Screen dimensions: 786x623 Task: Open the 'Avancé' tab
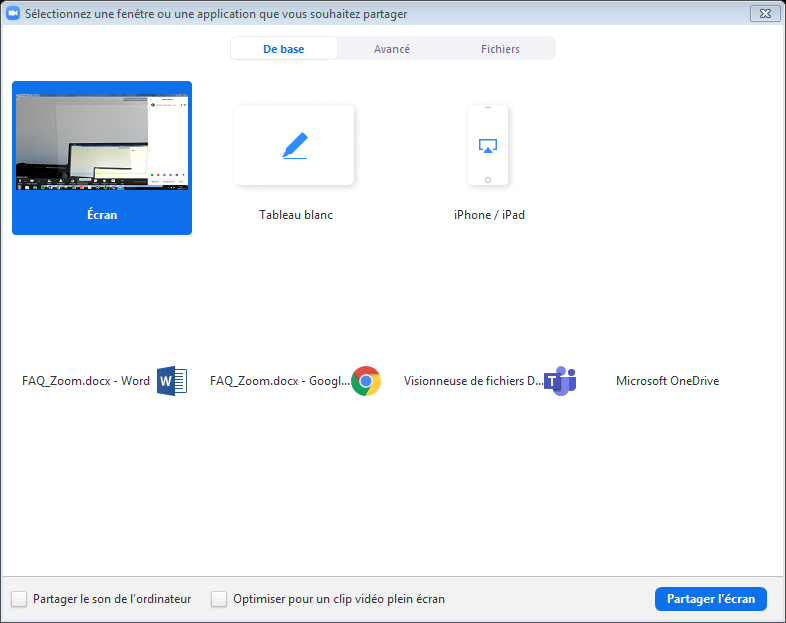click(x=392, y=49)
